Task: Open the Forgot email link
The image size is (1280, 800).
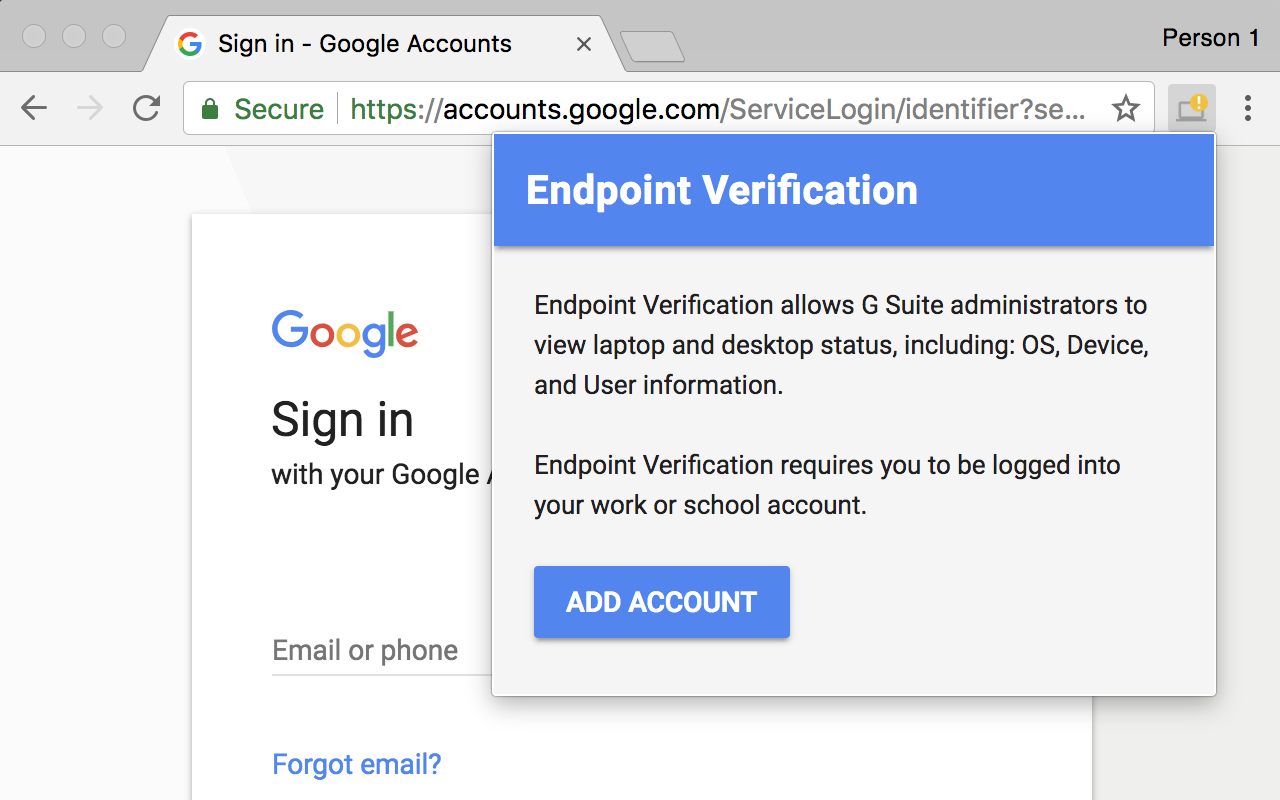Action: tap(356, 764)
